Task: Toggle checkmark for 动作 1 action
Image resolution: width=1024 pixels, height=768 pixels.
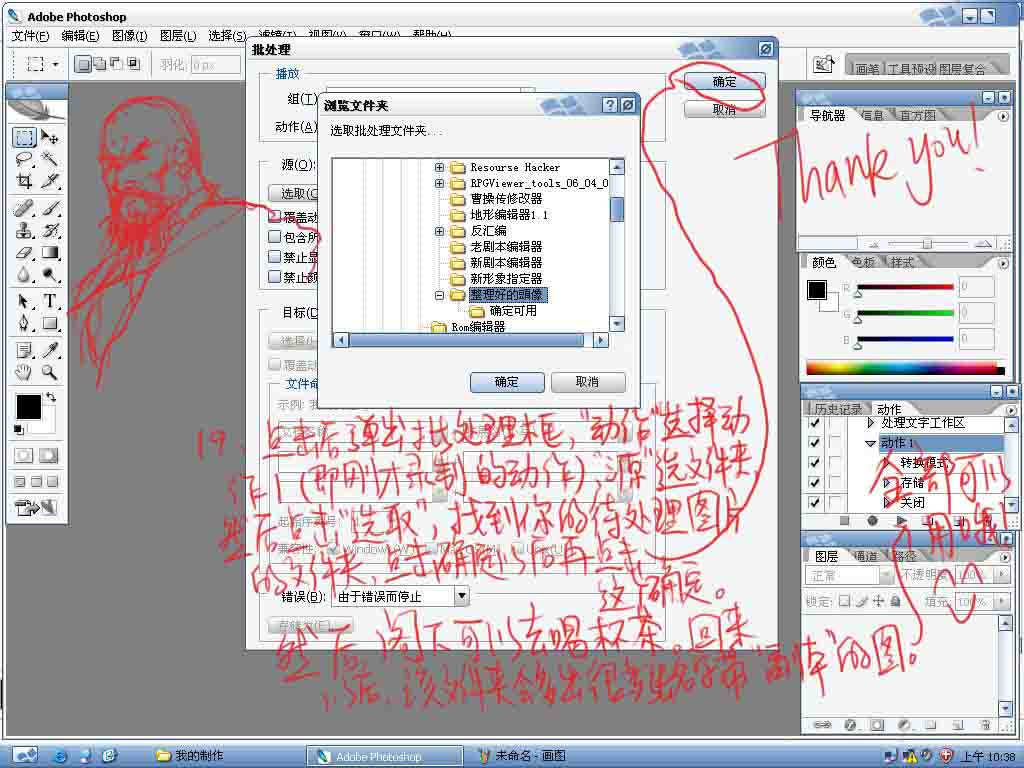Action: (813, 443)
